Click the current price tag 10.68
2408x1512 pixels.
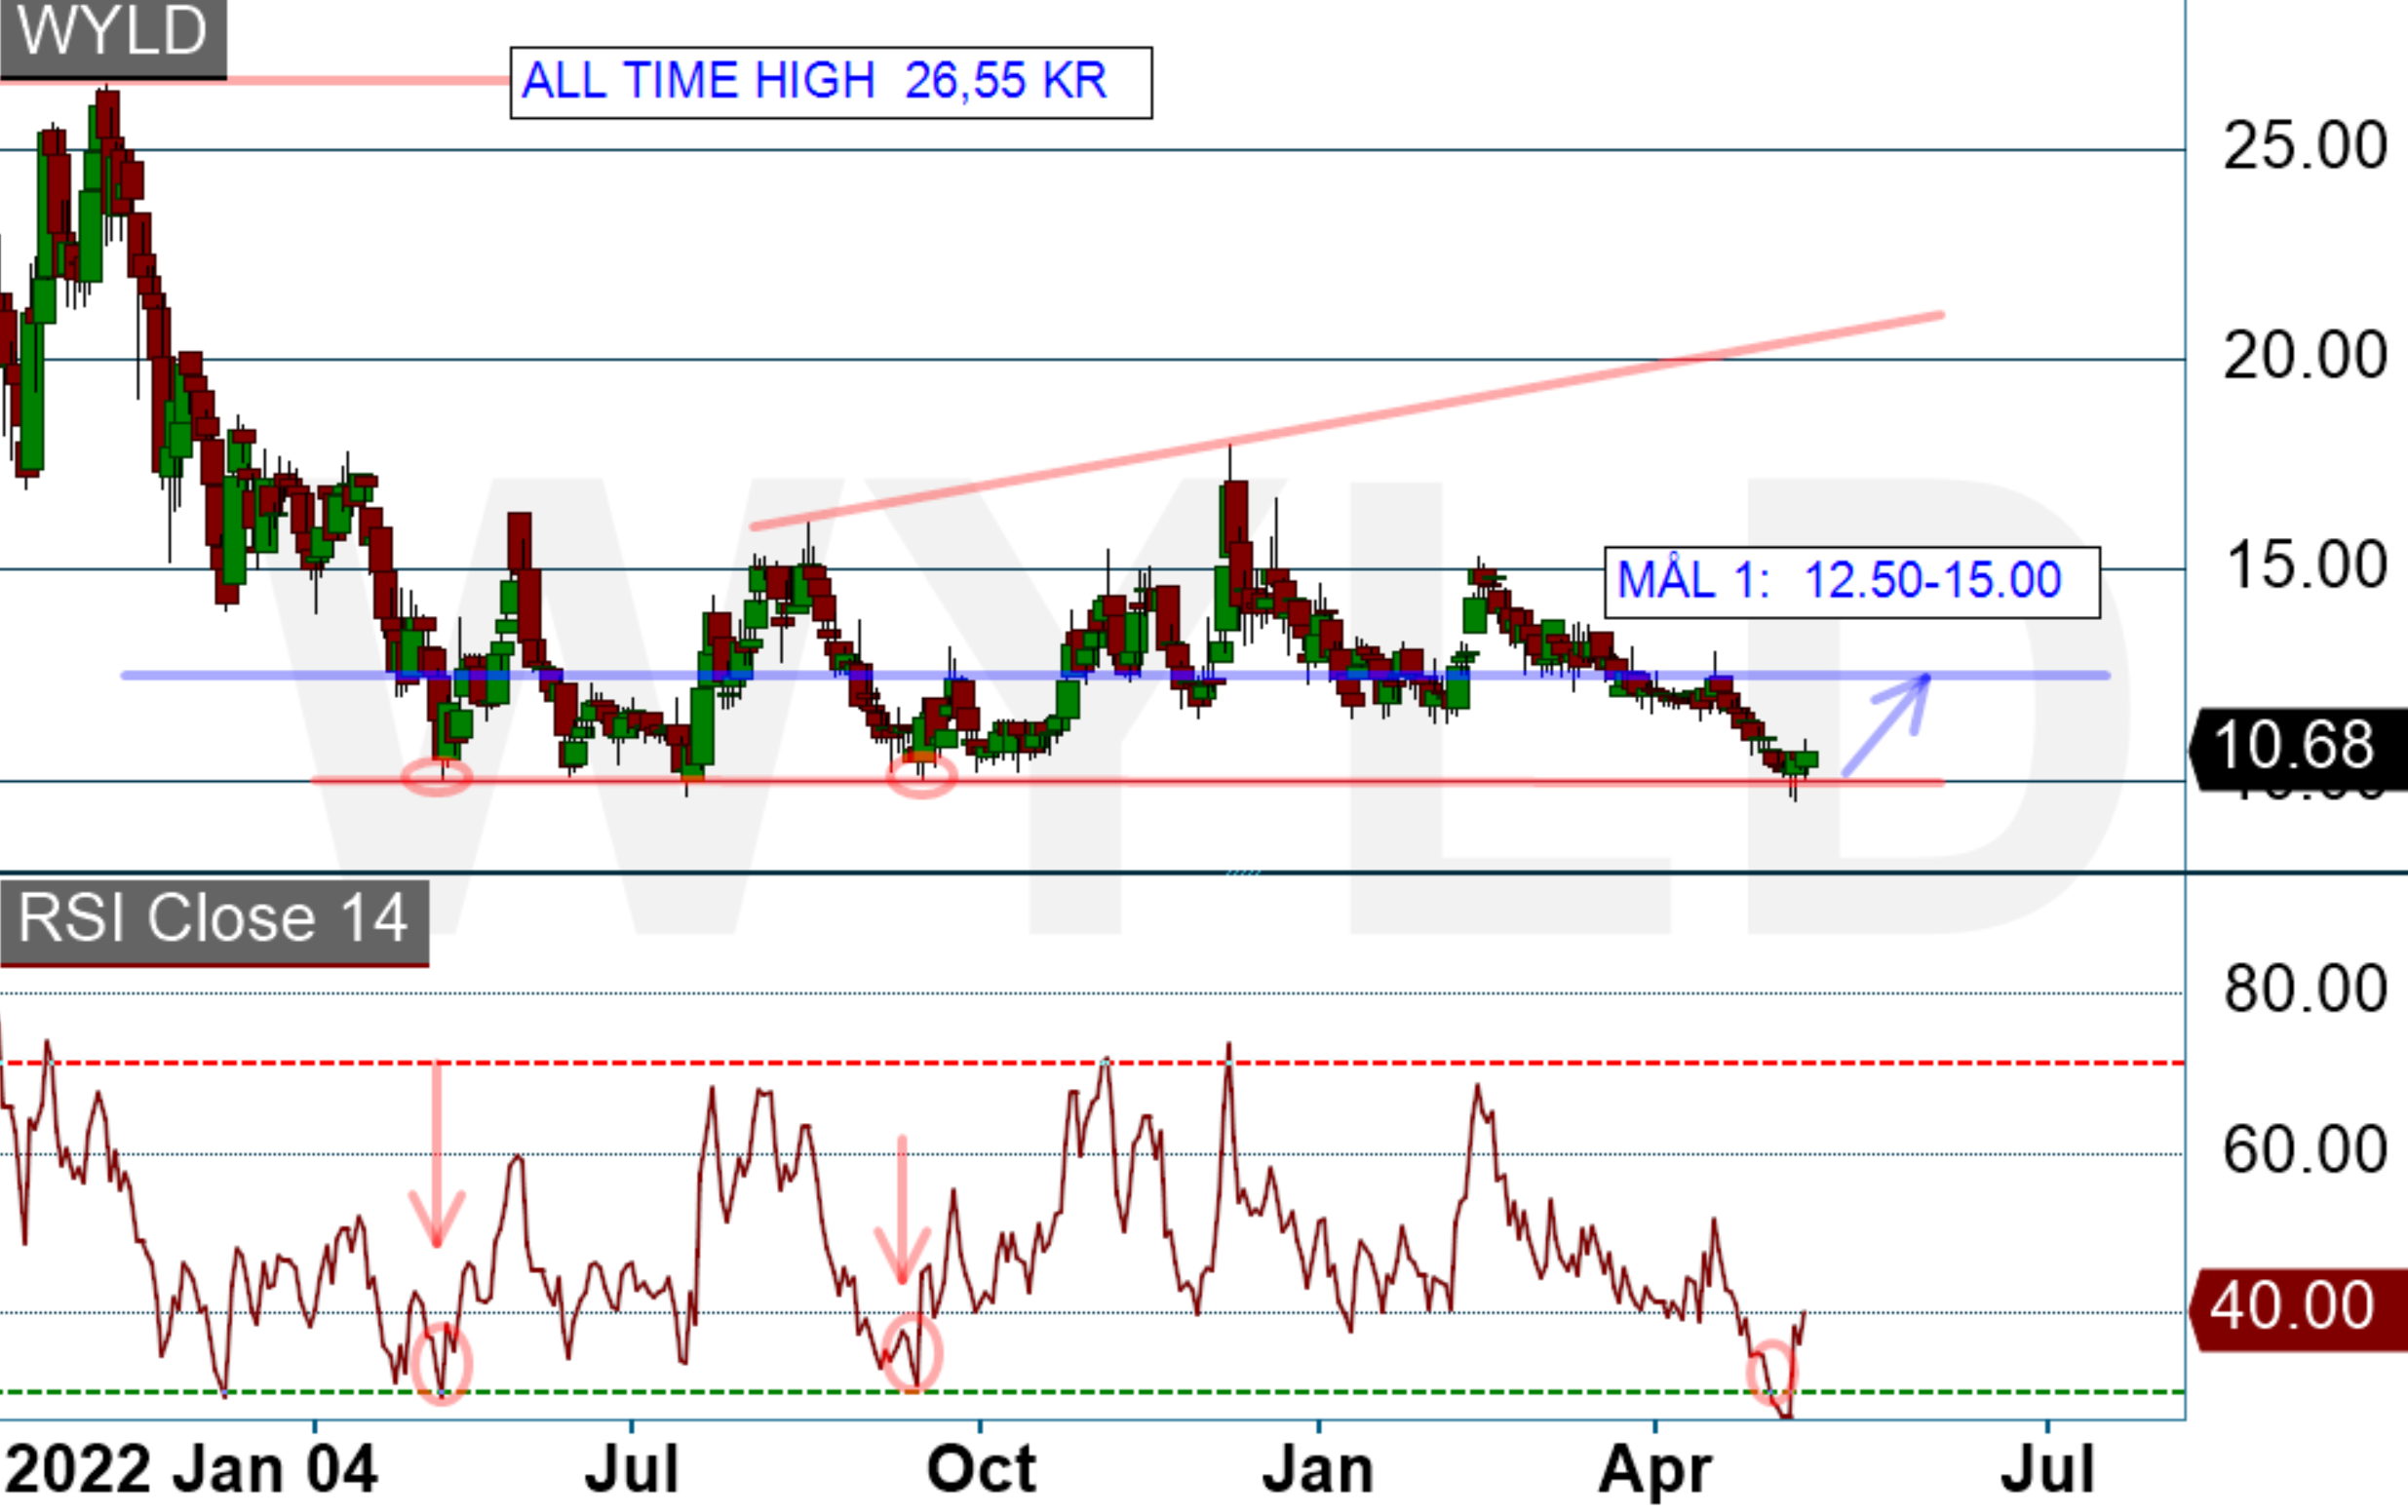(2298, 748)
